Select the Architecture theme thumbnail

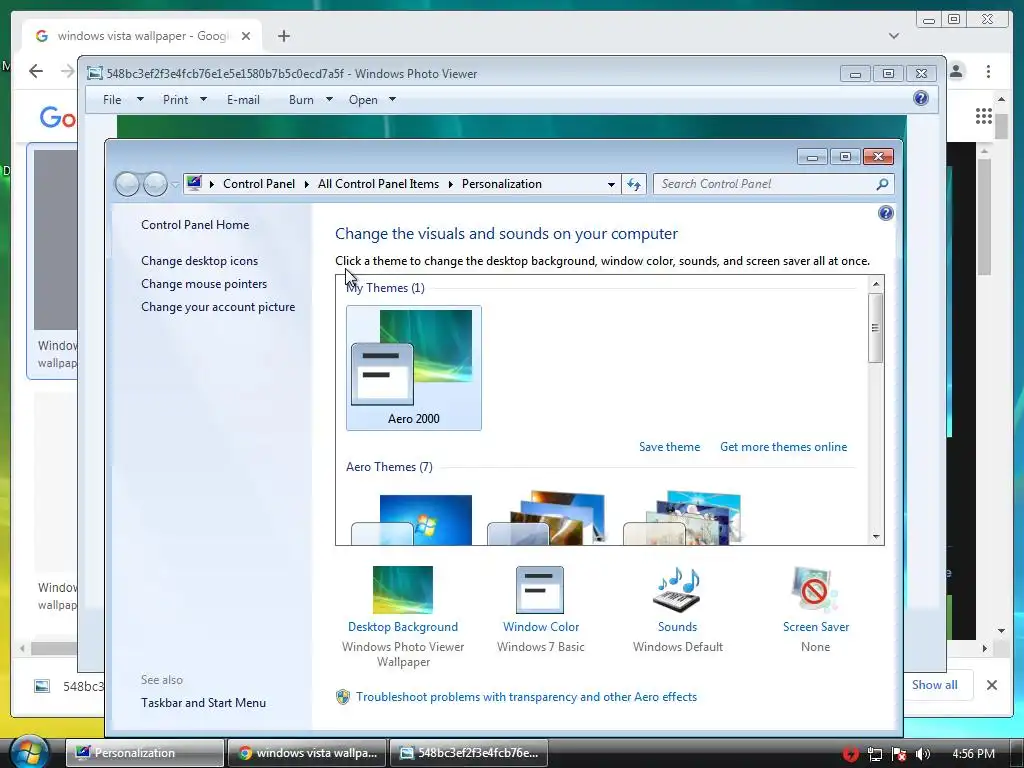click(x=547, y=518)
